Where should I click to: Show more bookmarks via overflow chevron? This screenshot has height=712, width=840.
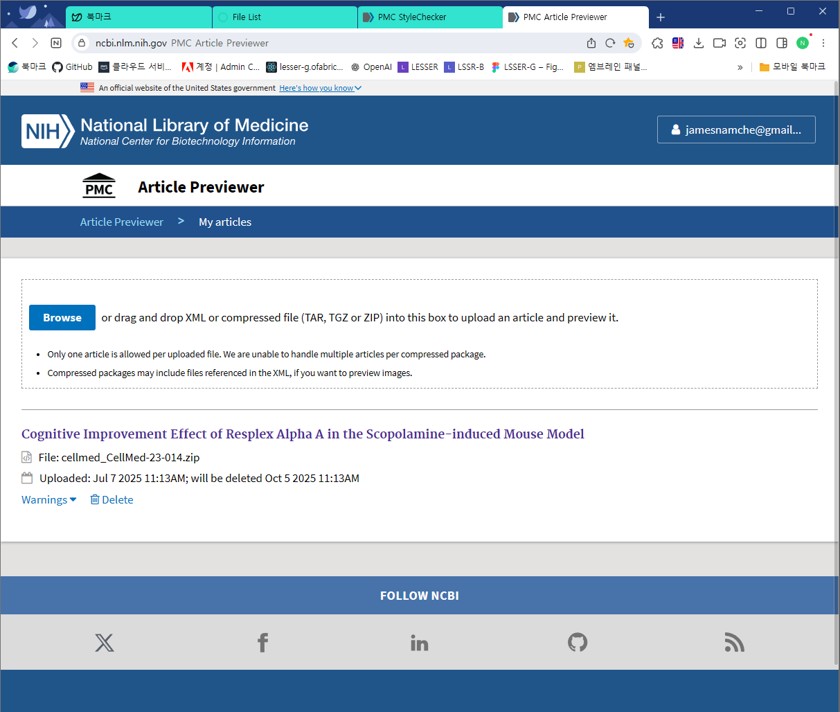pyautogui.click(x=740, y=67)
